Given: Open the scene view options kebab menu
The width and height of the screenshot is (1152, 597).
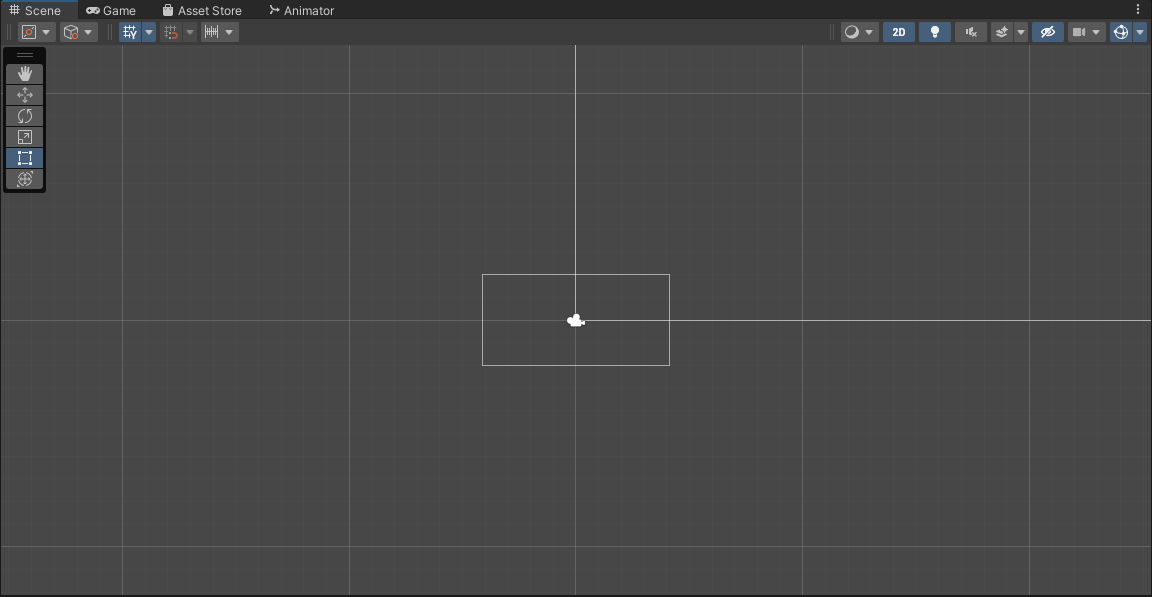Looking at the screenshot, I should 1136,9.
